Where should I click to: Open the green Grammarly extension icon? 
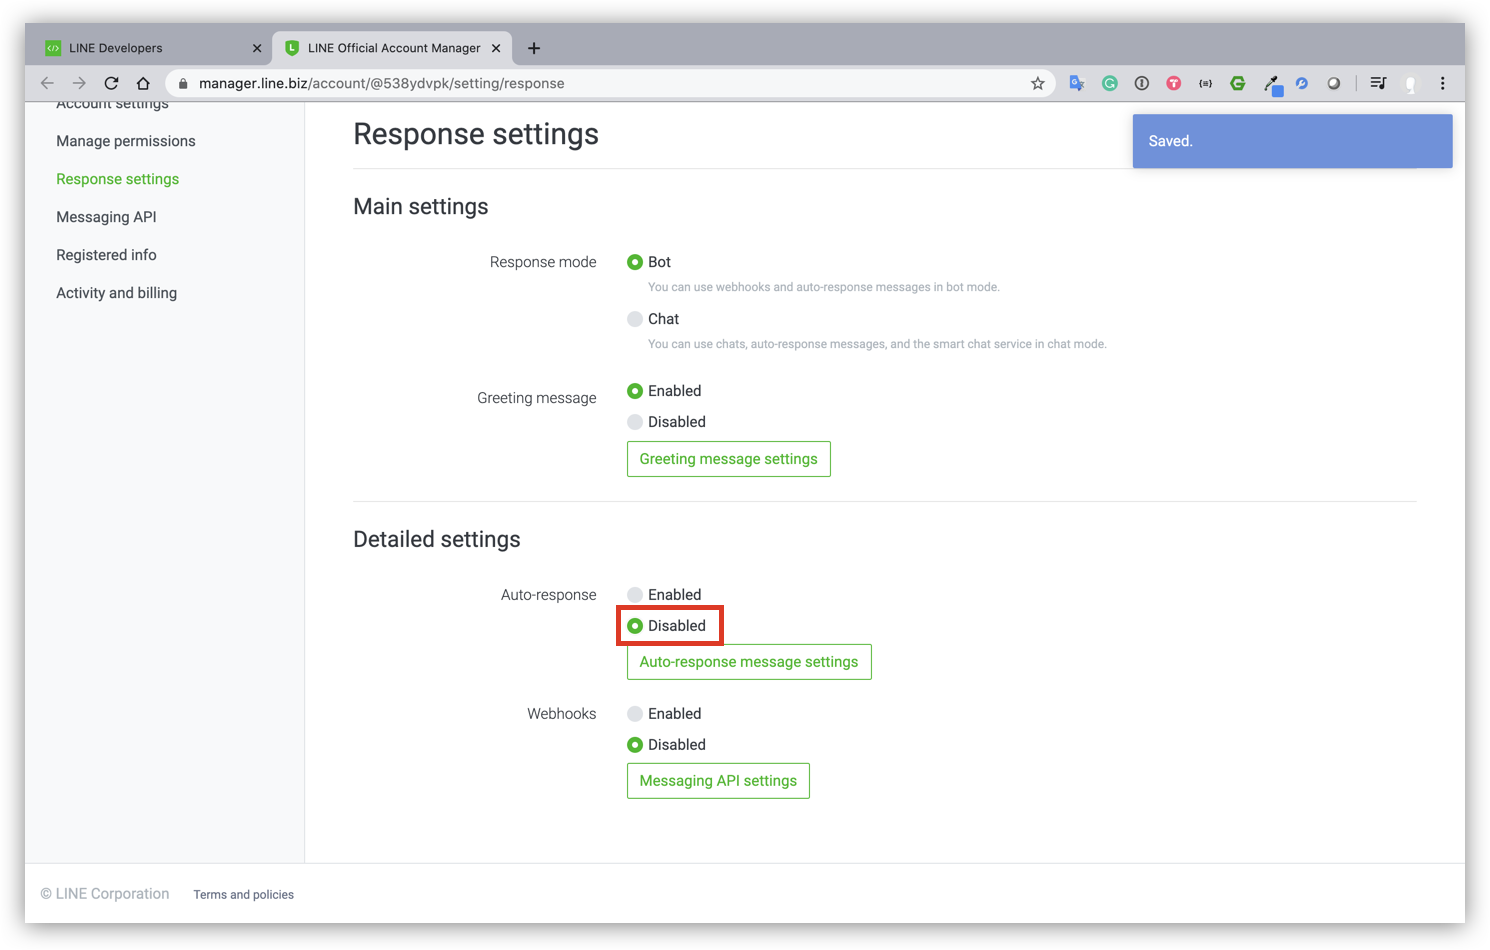pyautogui.click(x=1109, y=83)
